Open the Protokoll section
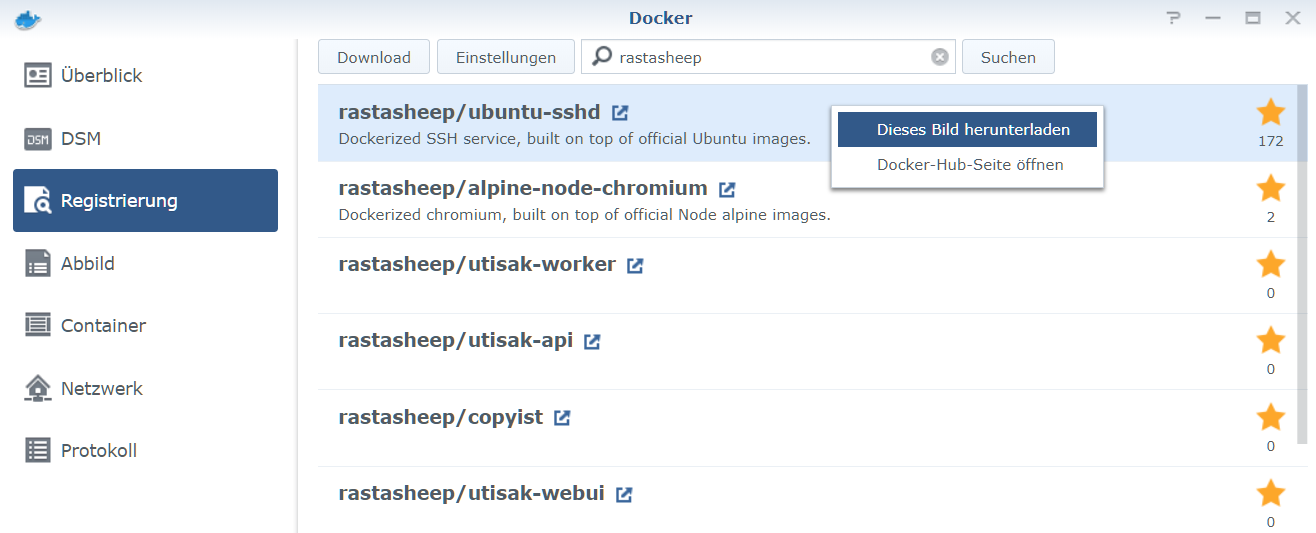Screen dimensions: 1316x533 pyautogui.click(x=145, y=450)
